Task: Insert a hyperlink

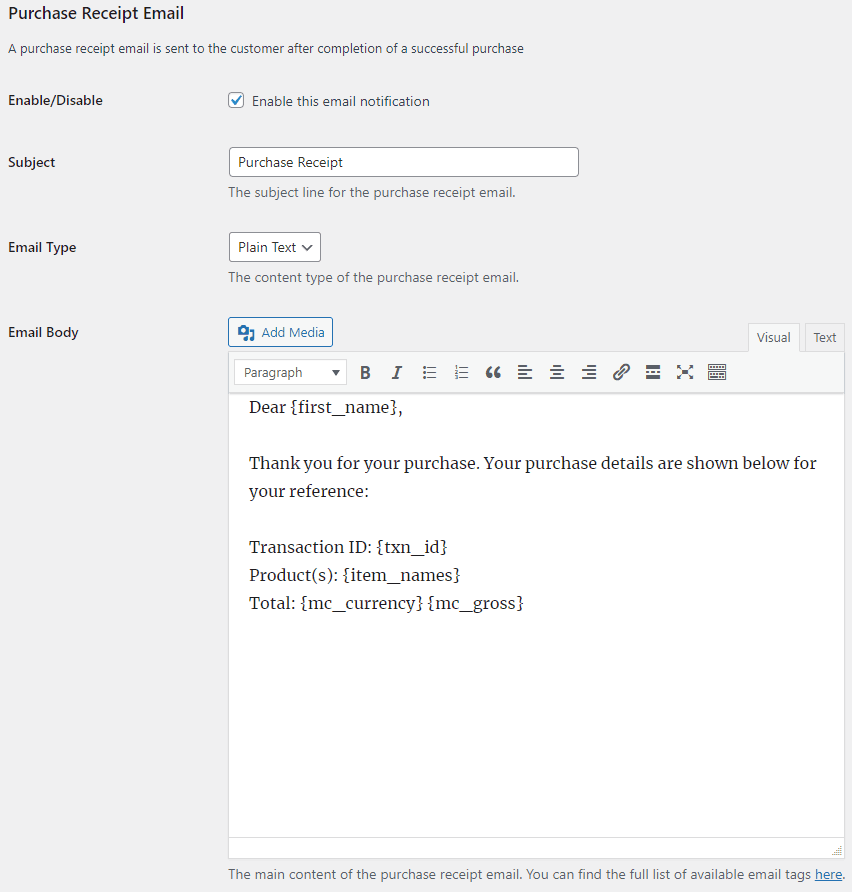Action: point(621,372)
